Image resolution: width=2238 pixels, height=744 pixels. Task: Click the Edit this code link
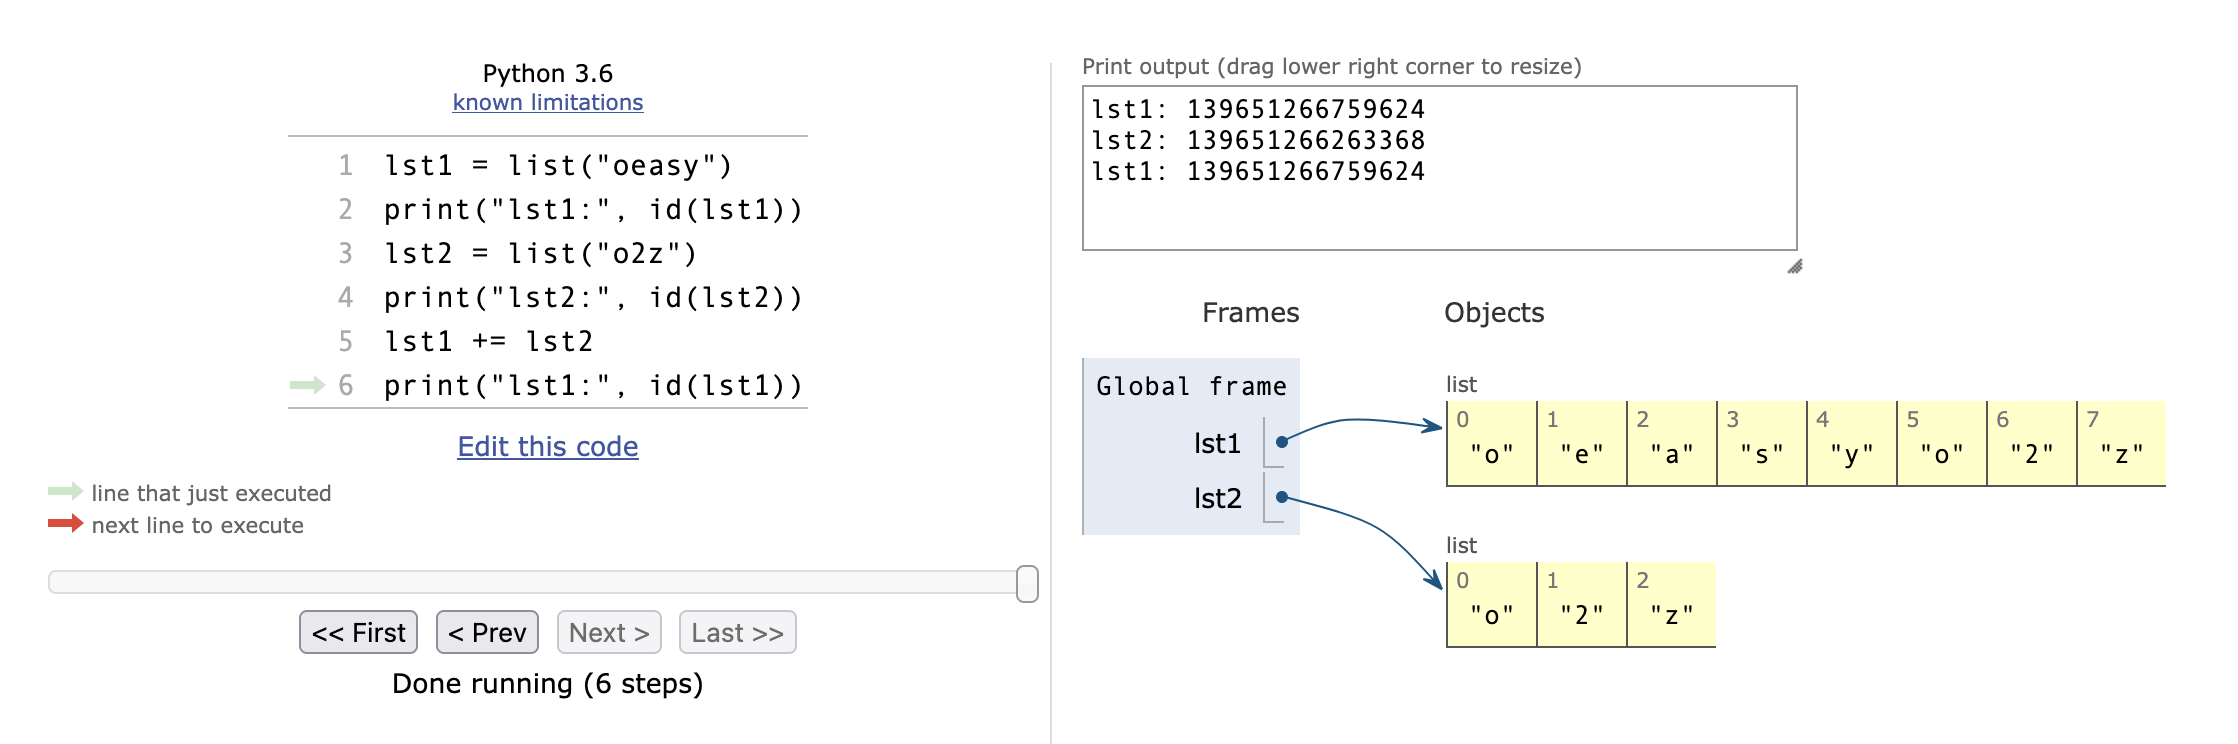click(x=548, y=446)
